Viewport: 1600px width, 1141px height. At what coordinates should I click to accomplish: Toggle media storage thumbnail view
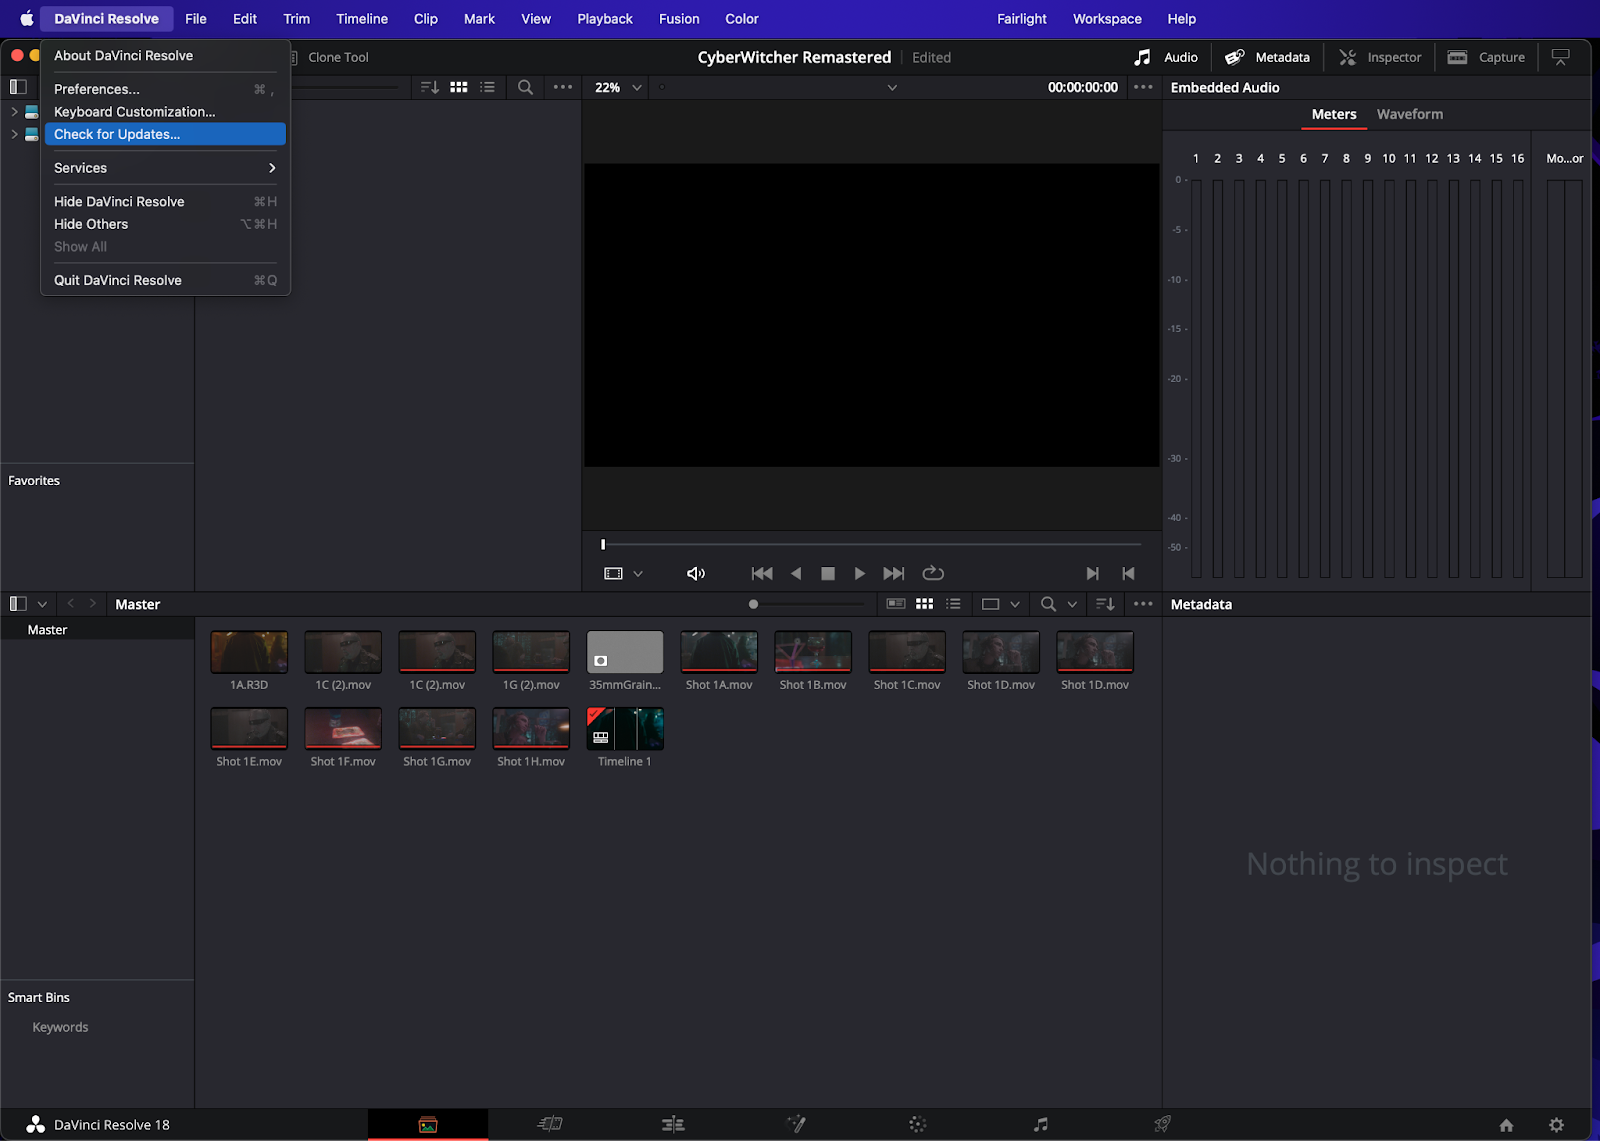[x=459, y=87]
